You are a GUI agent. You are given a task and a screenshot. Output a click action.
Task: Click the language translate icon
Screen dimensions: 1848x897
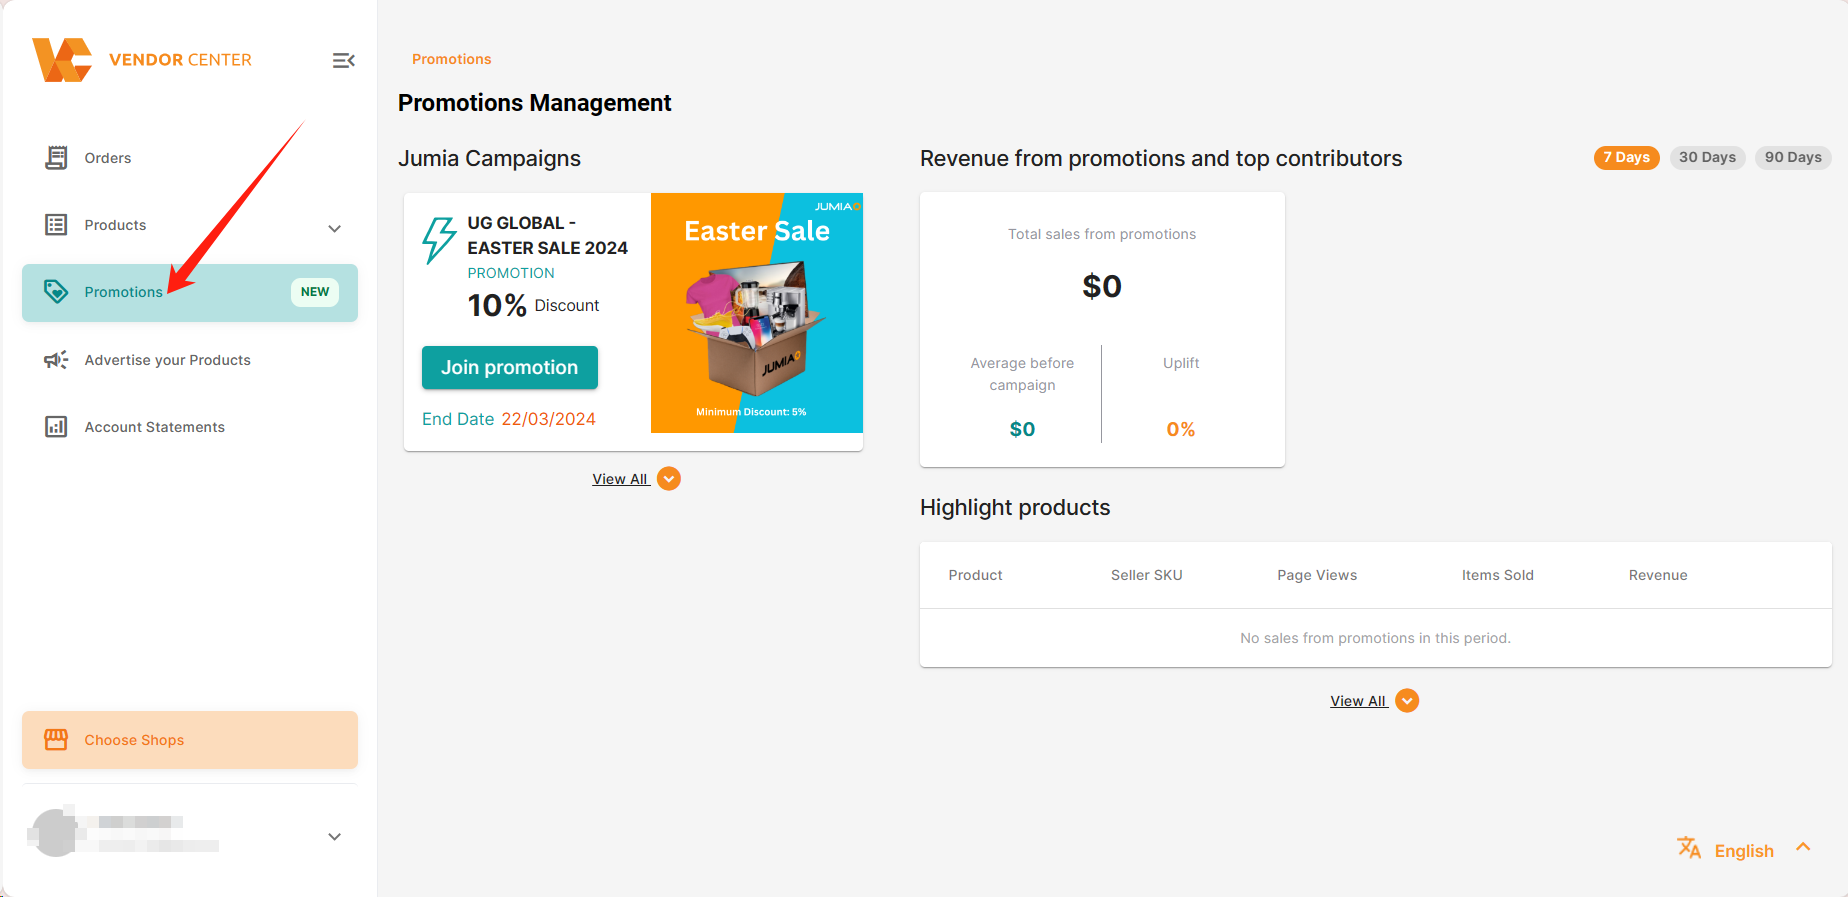click(1689, 848)
